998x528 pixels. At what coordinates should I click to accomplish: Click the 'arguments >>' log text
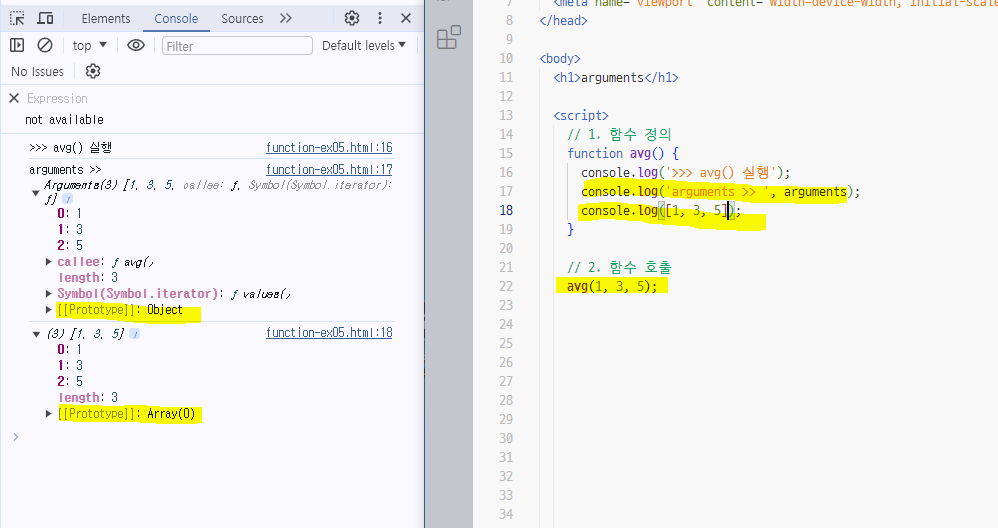tap(65, 169)
